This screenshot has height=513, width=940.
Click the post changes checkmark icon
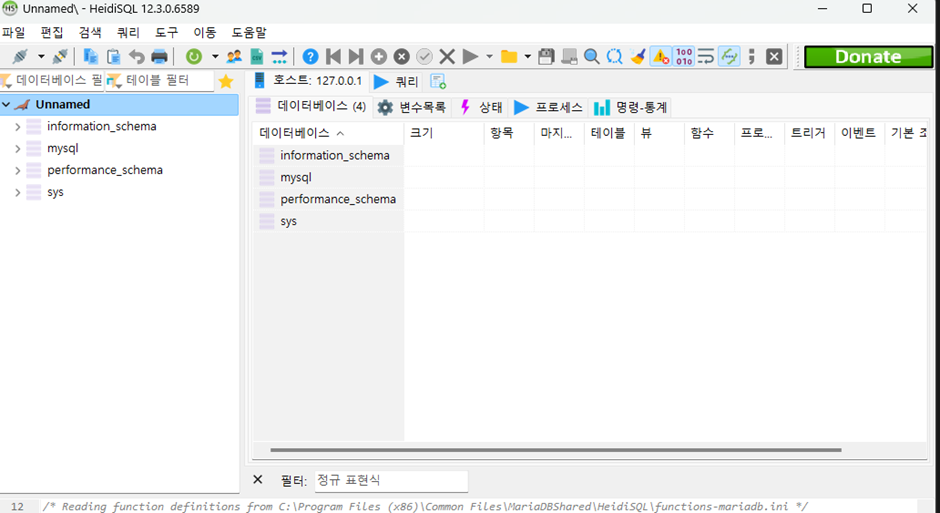coord(424,56)
